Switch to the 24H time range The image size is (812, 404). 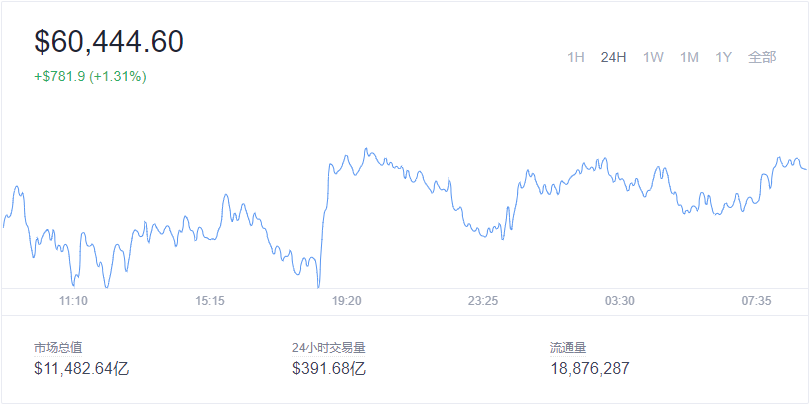tap(613, 57)
